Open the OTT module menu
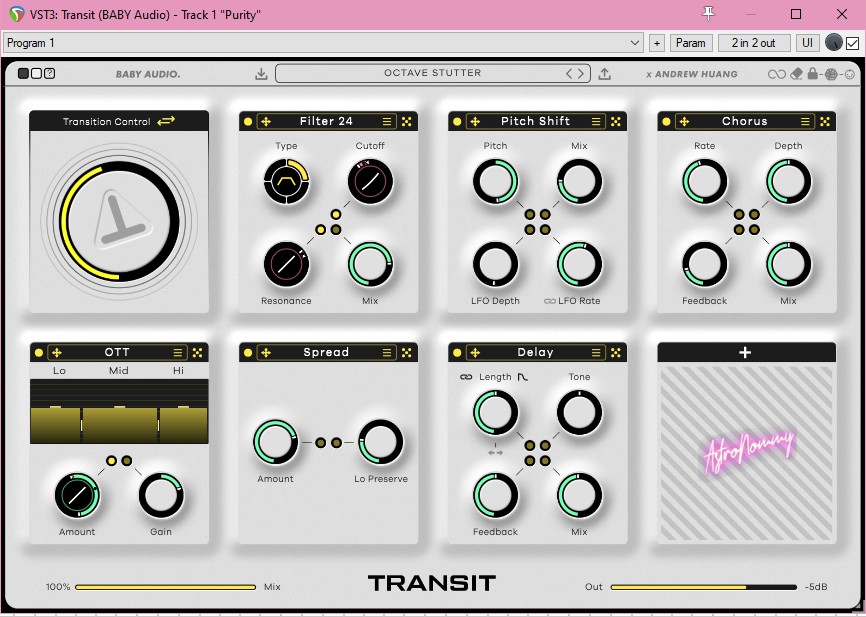The height and width of the screenshot is (617, 866). pos(178,352)
